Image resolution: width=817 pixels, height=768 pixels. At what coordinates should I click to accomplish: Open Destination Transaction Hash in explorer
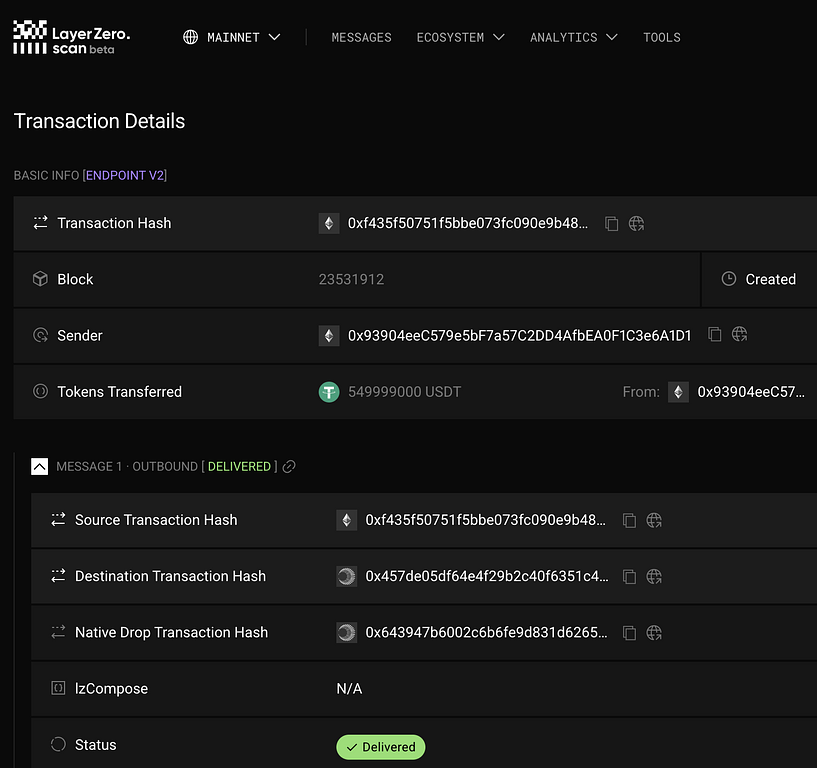point(654,576)
